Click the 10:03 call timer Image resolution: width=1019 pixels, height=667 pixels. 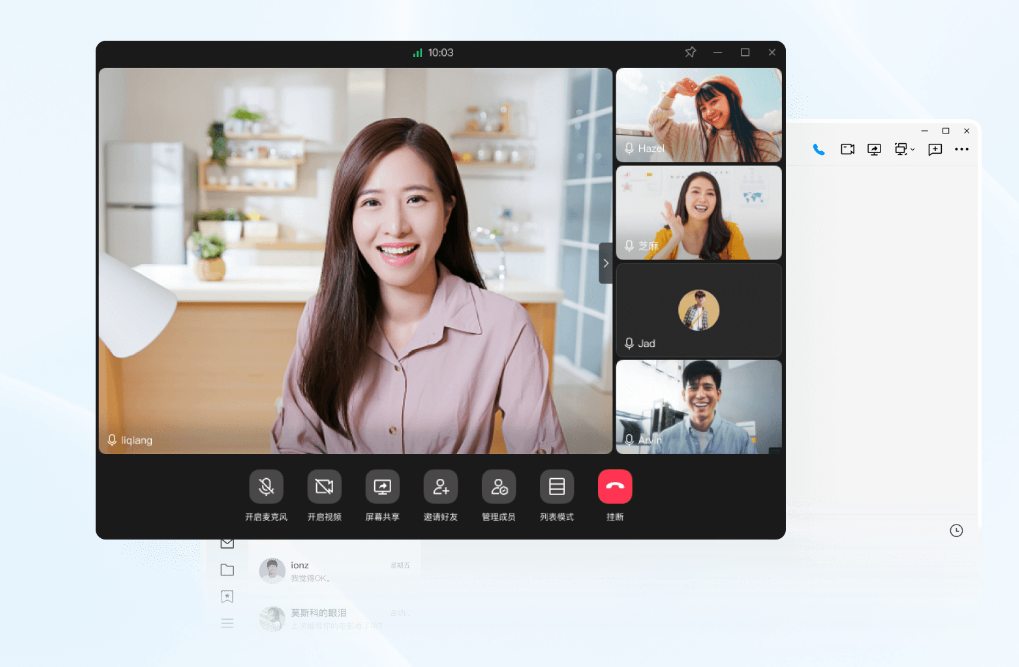(441, 53)
